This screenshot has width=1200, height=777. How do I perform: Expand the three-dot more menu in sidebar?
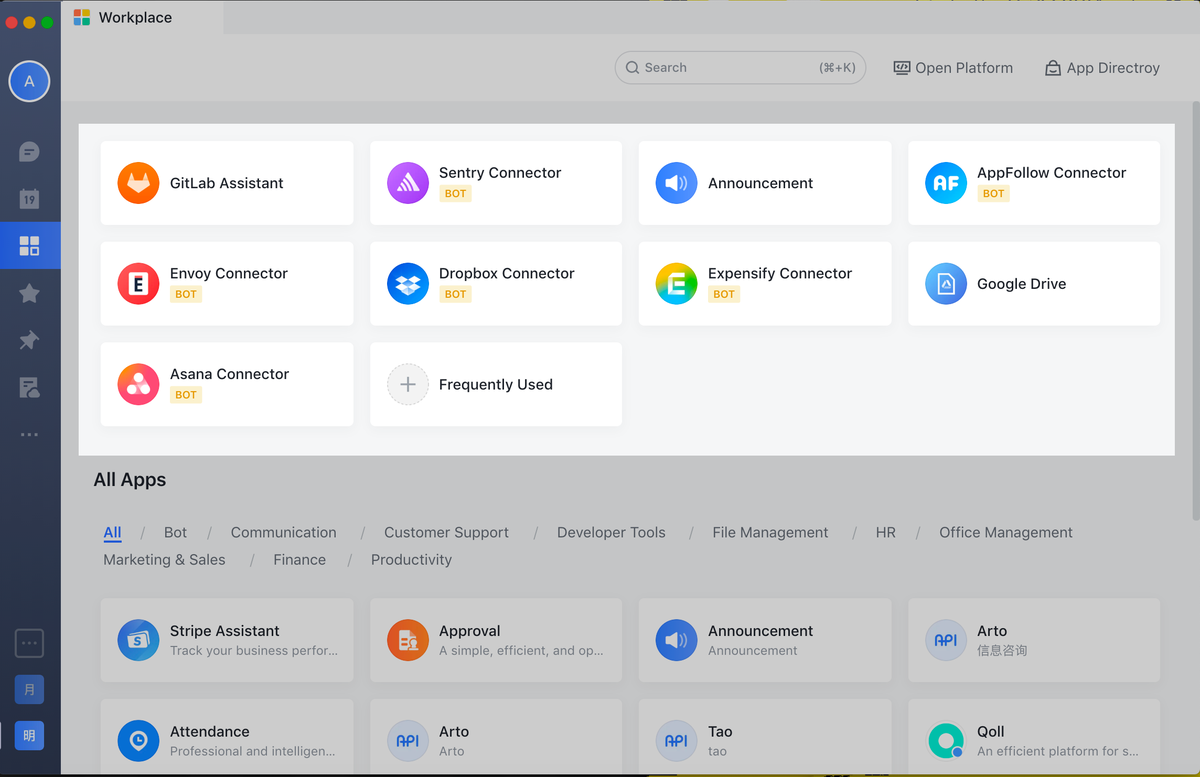(x=29, y=435)
